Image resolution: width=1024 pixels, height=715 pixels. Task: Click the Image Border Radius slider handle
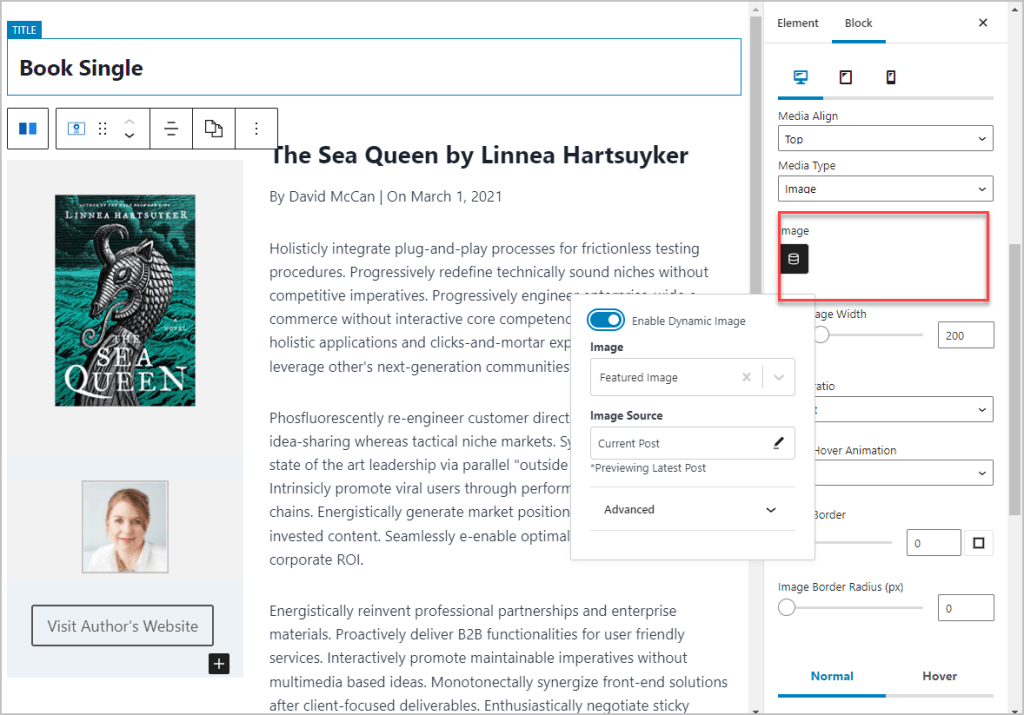coord(787,607)
